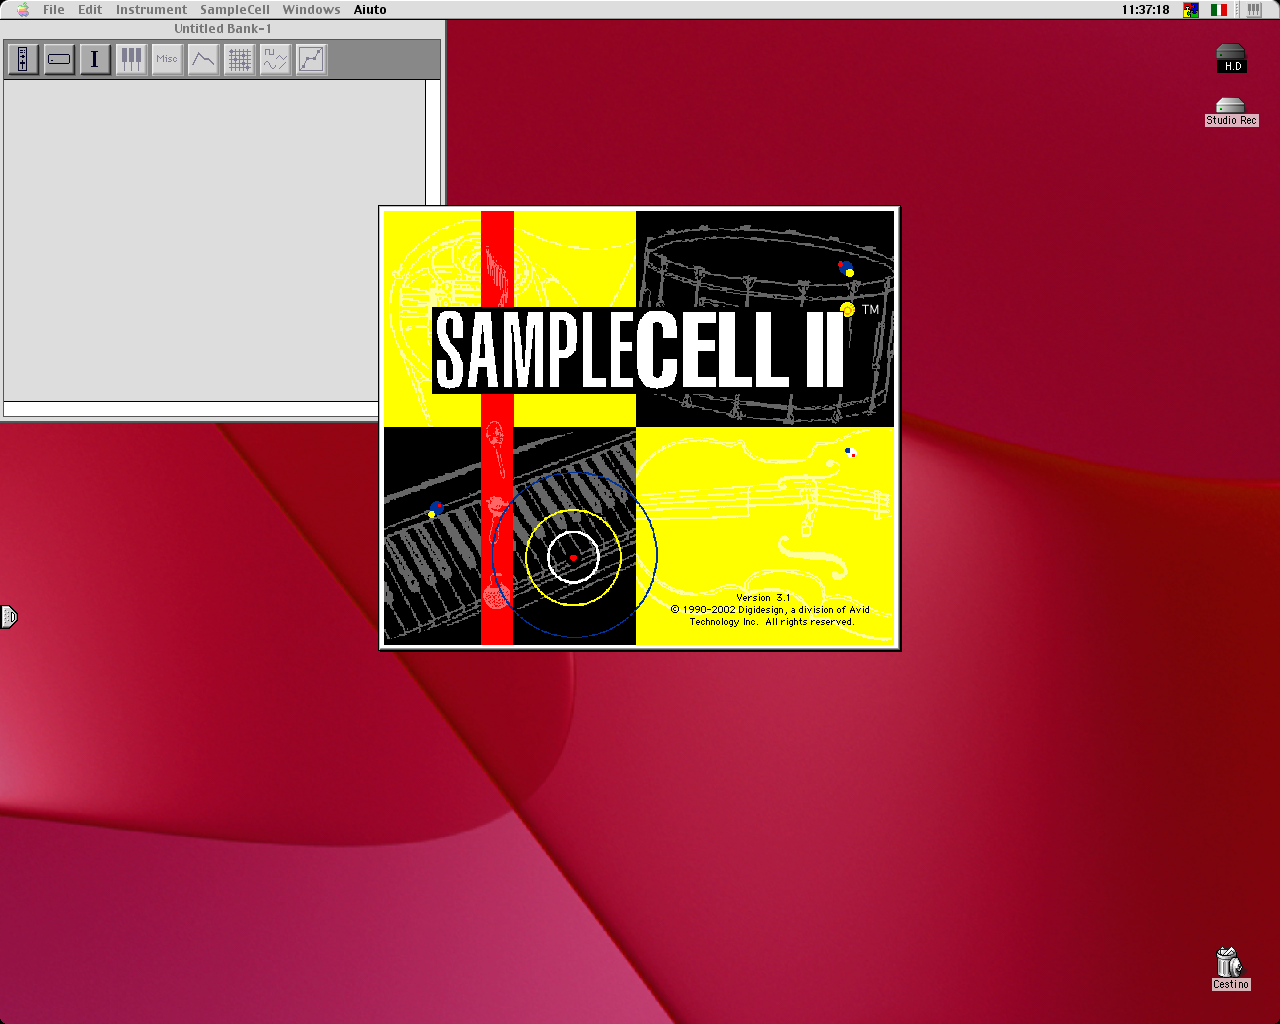Click the "Version 3.1" text on splash
1280x1024 pixels.
(x=763, y=597)
